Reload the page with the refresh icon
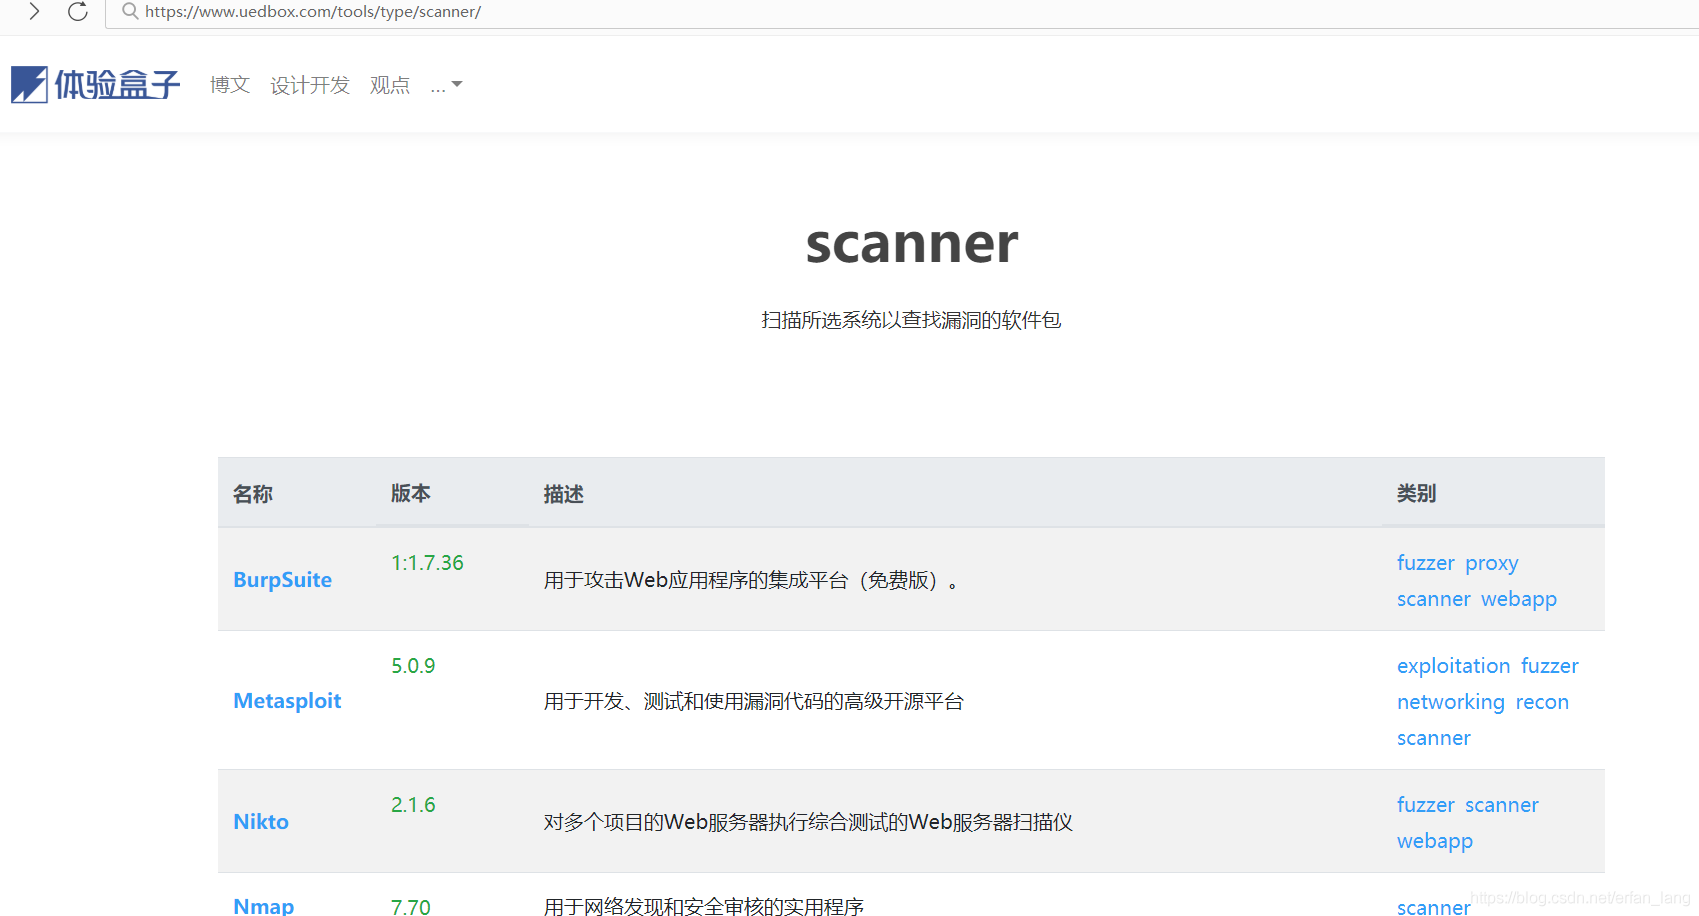The width and height of the screenshot is (1699, 916). click(78, 12)
